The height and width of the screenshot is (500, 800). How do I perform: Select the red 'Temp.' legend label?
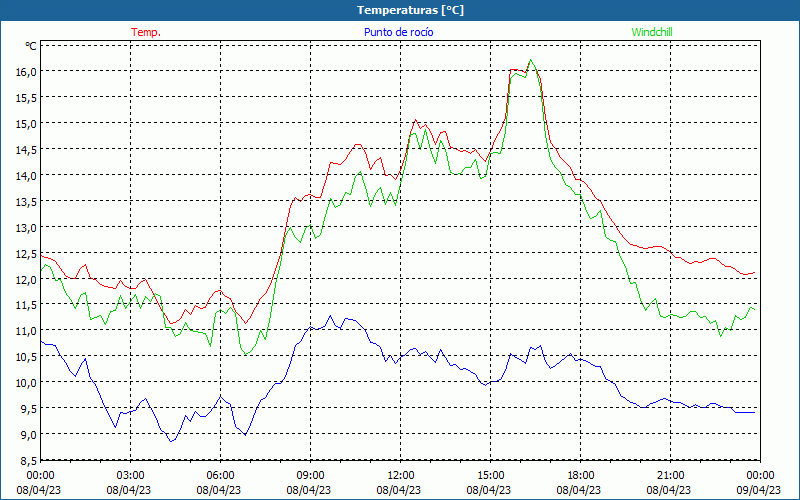146,32
